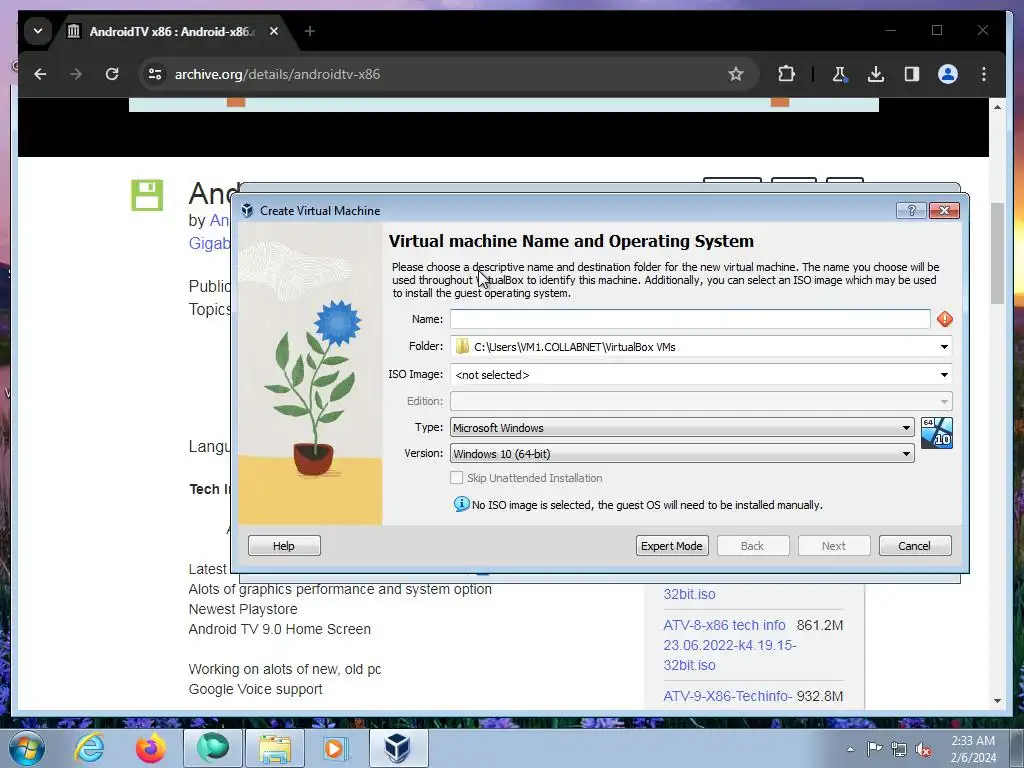Show hidden system tray icons arrow
This screenshot has width=1024, height=768.
pos(850,749)
